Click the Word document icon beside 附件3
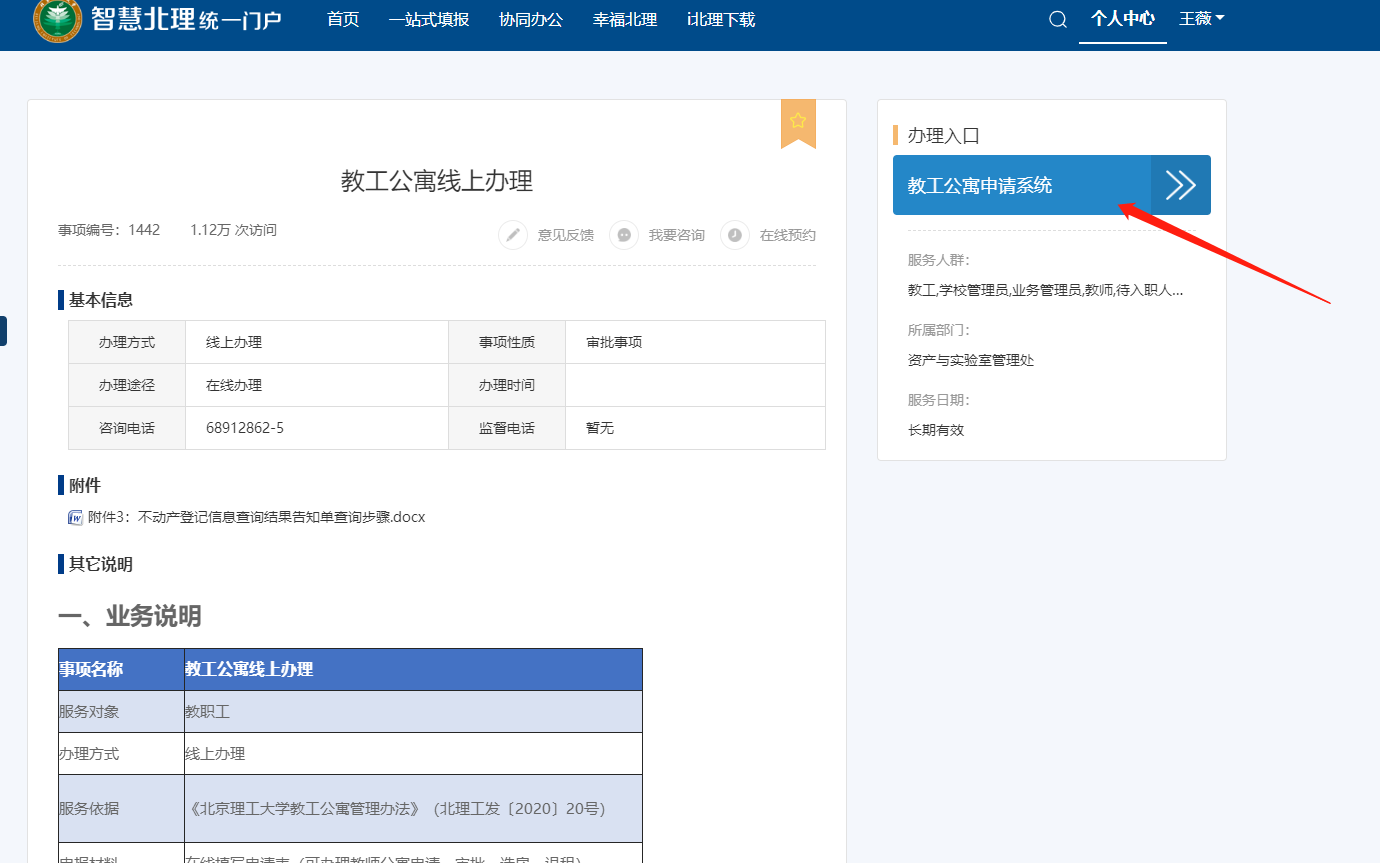The width and height of the screenshot is (1380, 863). [75, 517]
